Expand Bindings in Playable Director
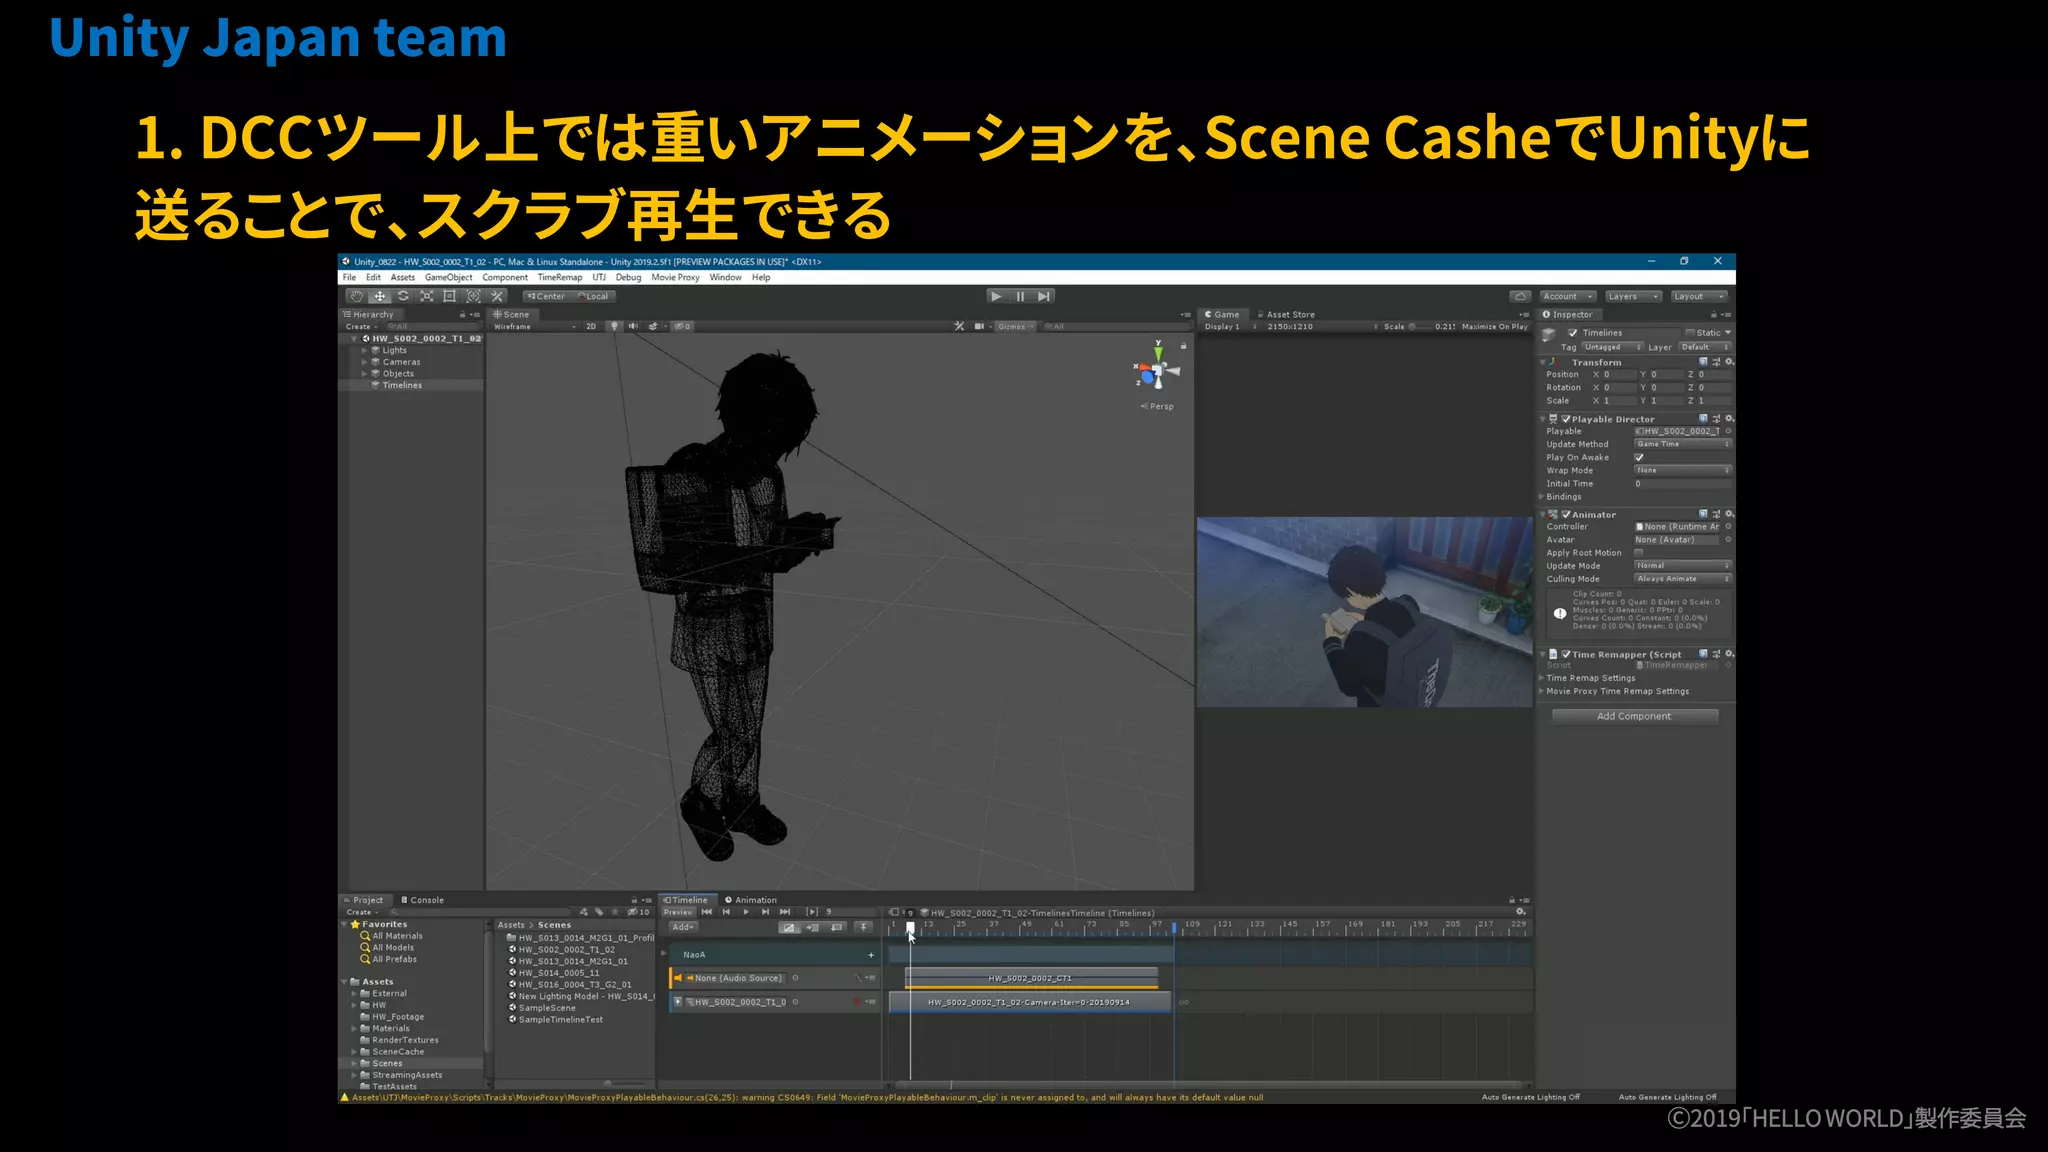Viewport: 2048px width, 1152px height. click(x=1541, y=497)
